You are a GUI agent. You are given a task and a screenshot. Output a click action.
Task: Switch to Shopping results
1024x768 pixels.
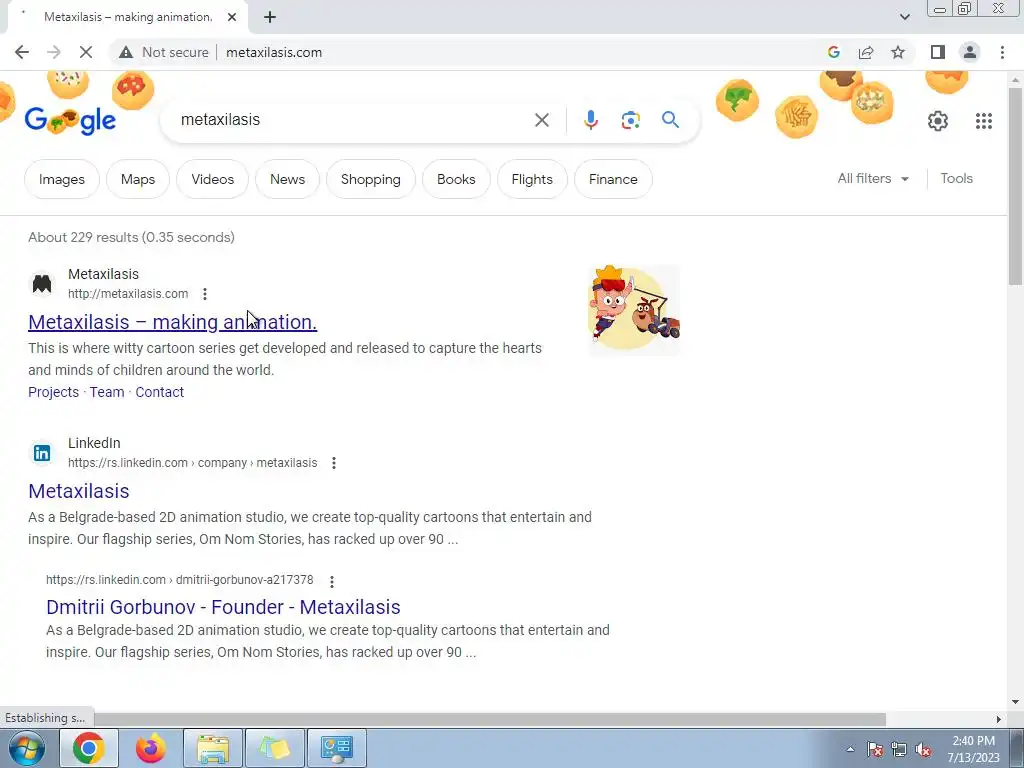pyautogui.click(x=370, y=179)
